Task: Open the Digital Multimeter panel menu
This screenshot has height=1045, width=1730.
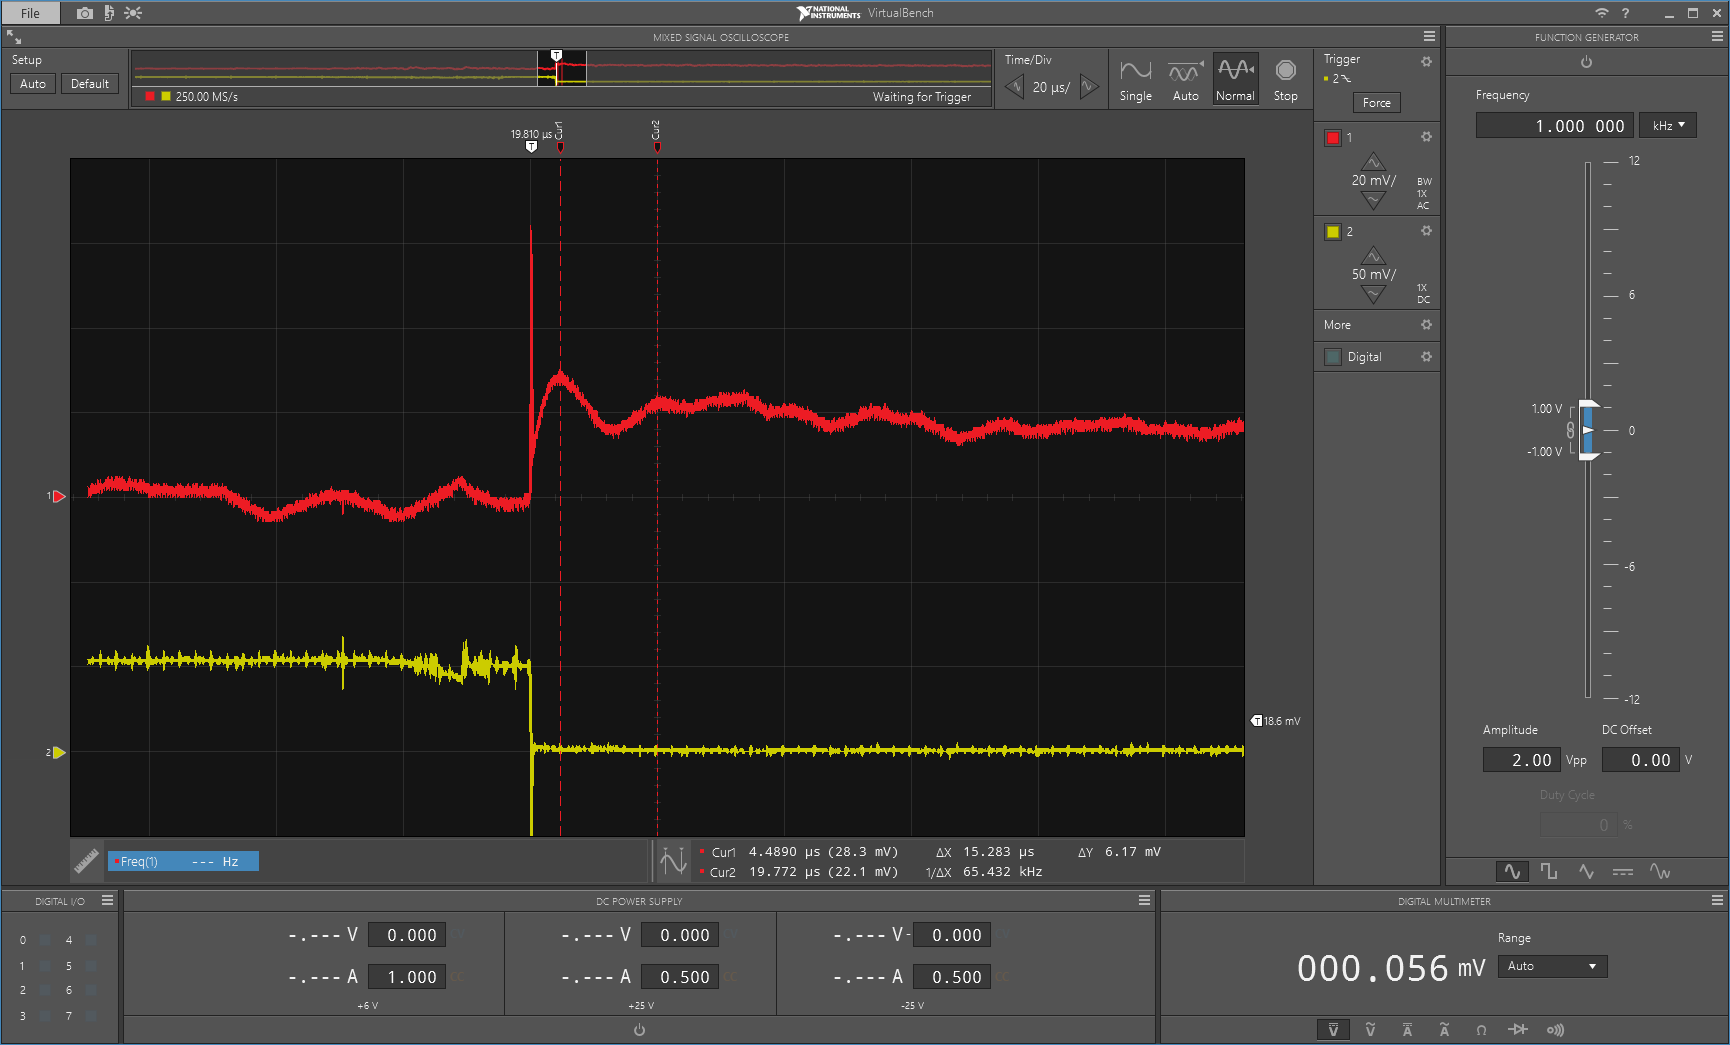Action: [1717, 900]
